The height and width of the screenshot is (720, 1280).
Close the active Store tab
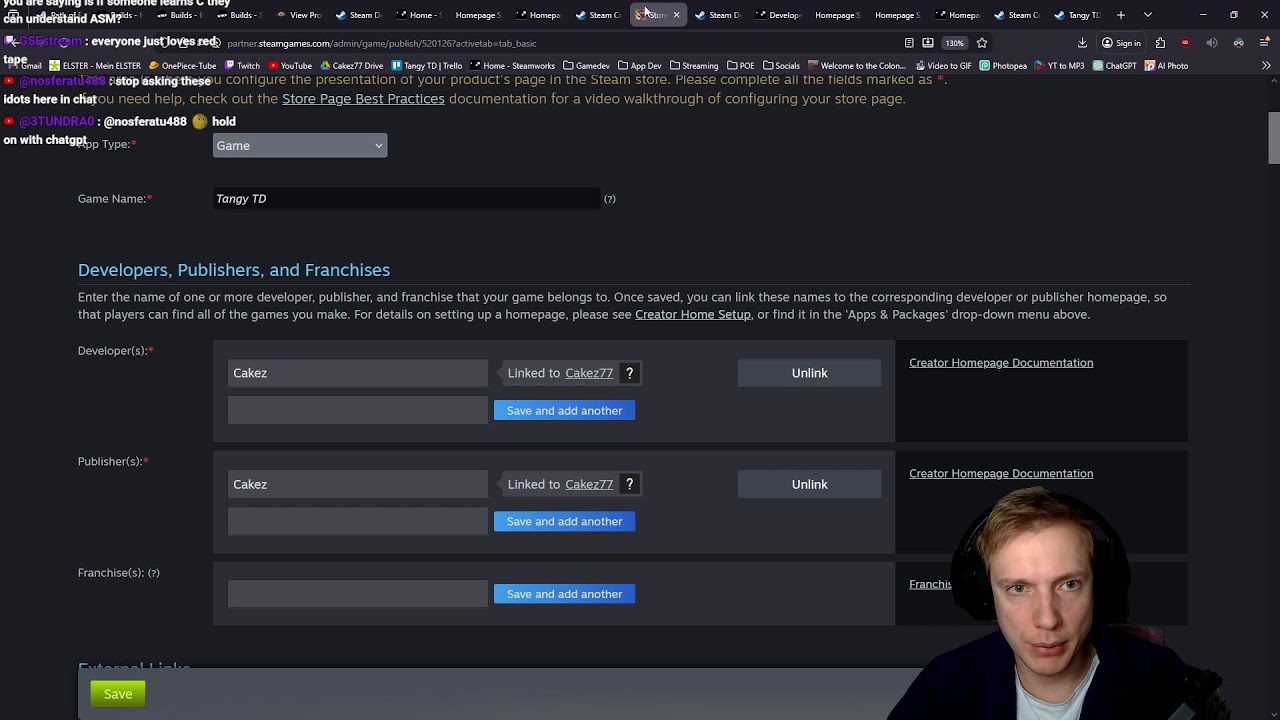[676, 15]
